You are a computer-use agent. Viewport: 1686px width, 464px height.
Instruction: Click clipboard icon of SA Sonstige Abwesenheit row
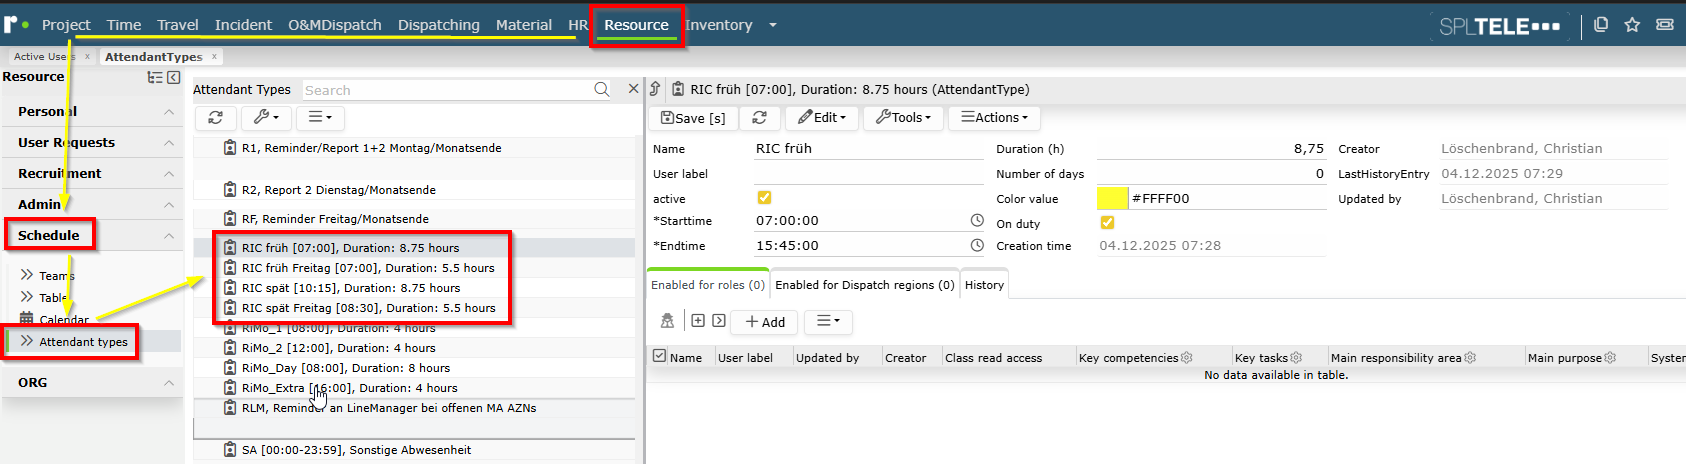click(x=230, y=450)
